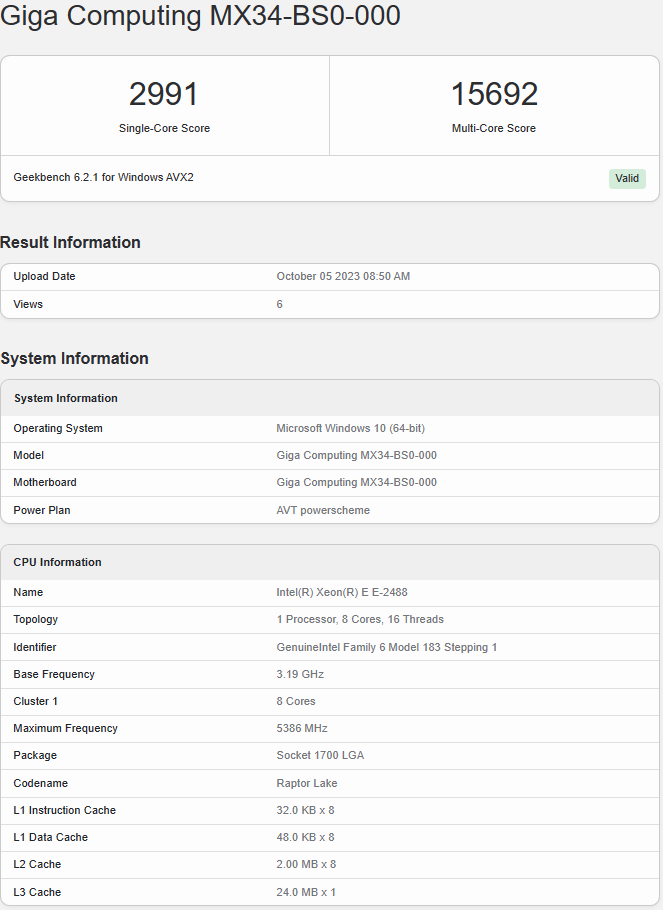
Task: Select the Geekbench 6.2.1 for Windows AVX2 text
Action: 103,177
